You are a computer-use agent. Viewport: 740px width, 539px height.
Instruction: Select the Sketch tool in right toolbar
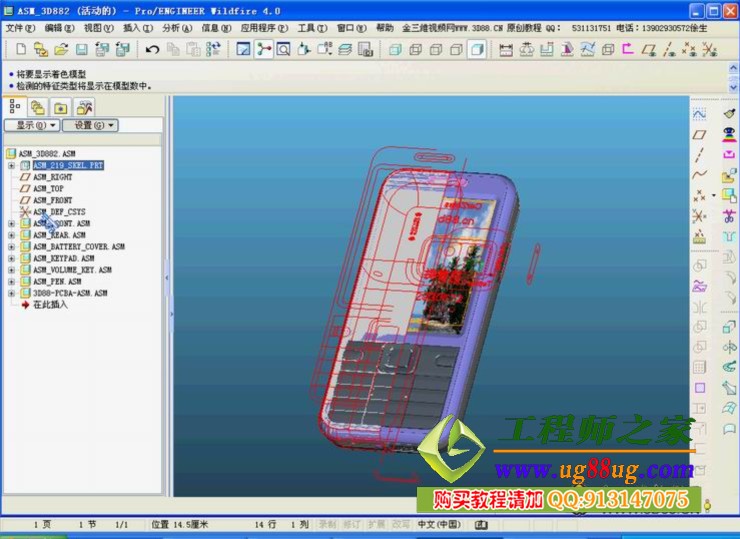[699, 114]
